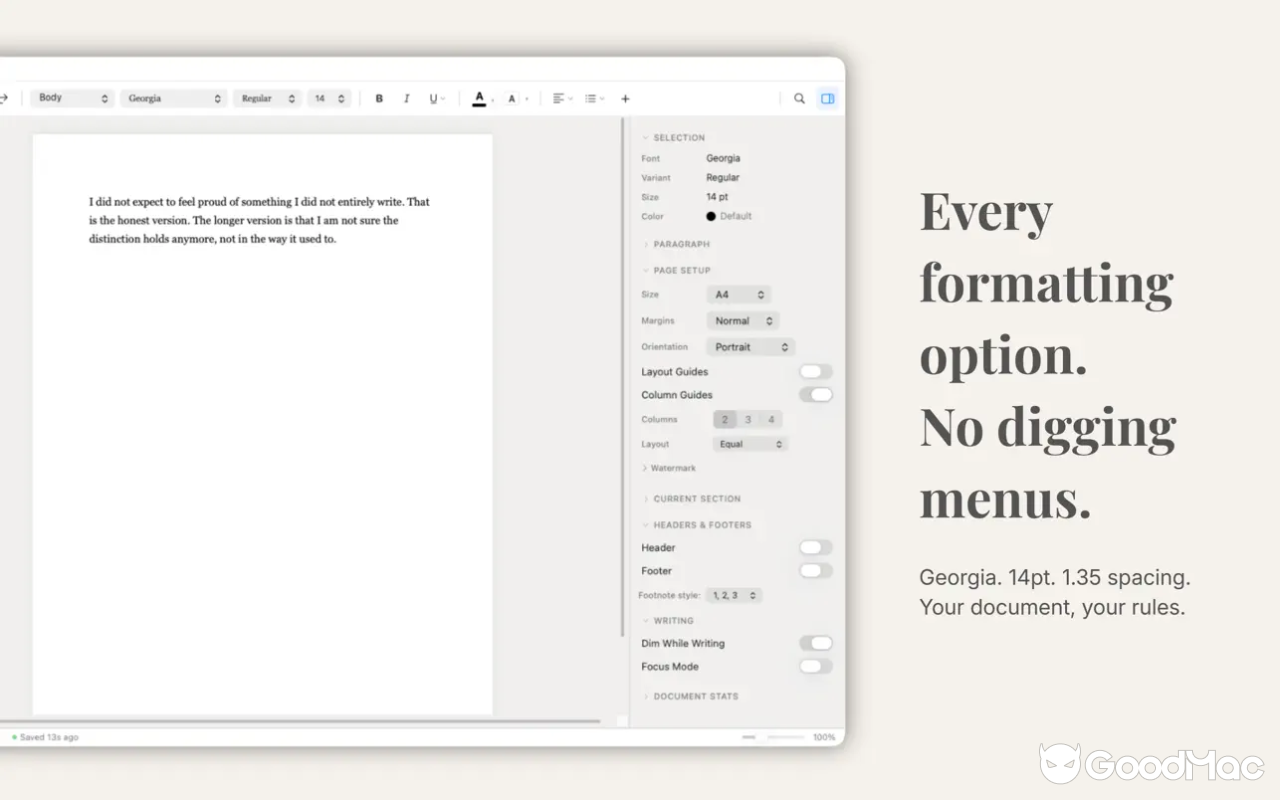Click the plus insert button in toolbar

coord(625,98)
